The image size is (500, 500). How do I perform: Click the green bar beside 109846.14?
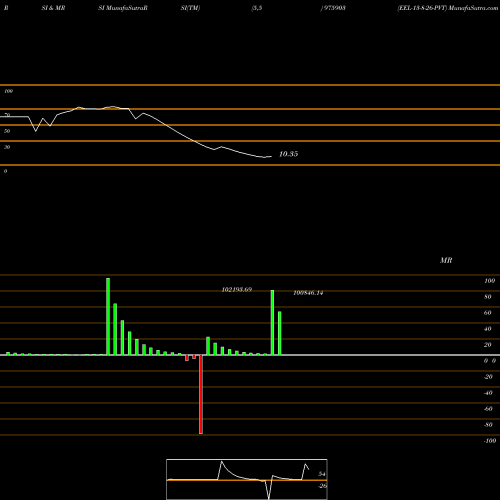tap(280, 333)
